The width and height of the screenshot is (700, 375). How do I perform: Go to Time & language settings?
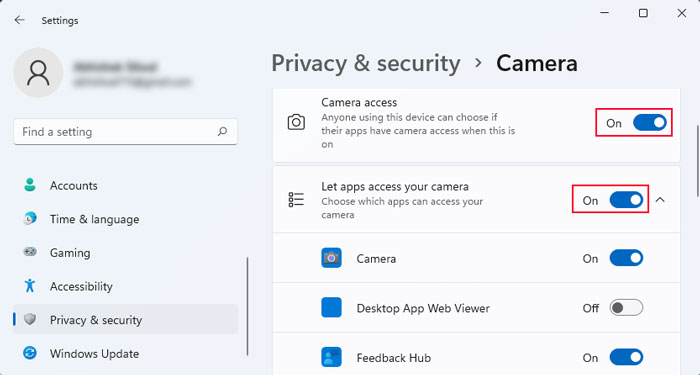click(125, 219)
